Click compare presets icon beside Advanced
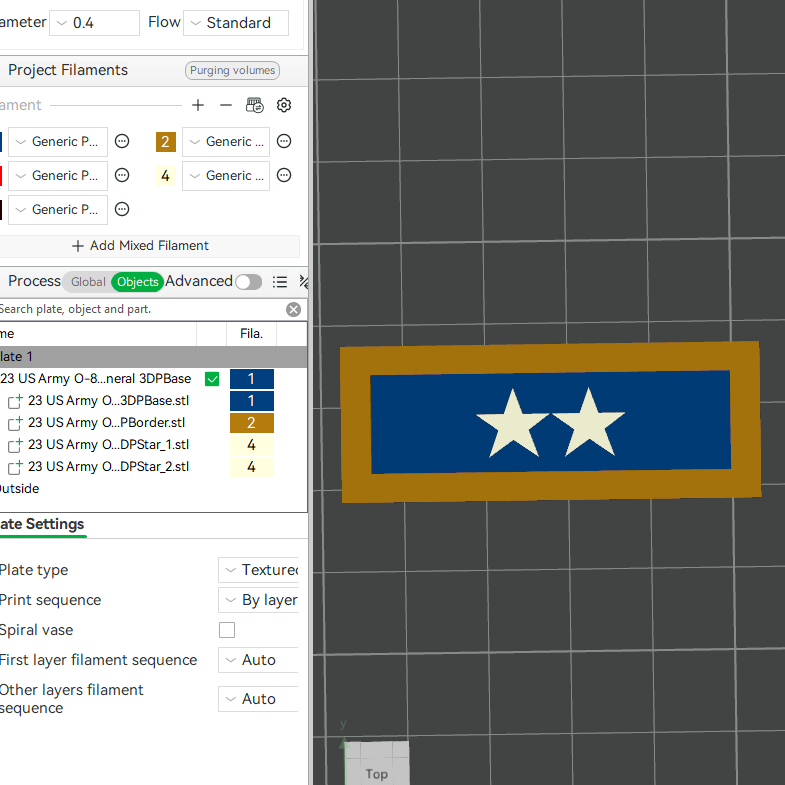The height and width of the screenshot is (785, 785). (x=303, y=282)
